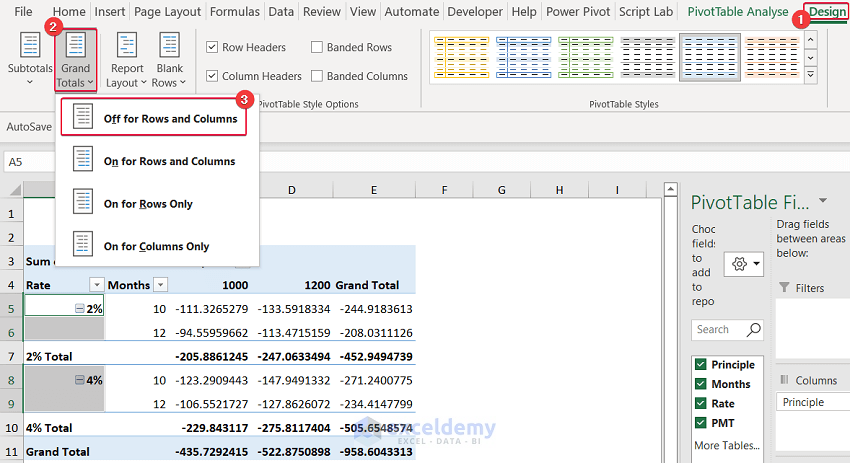Click the Grand Totals button
The image size is (850, 463).
pyautogui.click(x=75, y=59)
